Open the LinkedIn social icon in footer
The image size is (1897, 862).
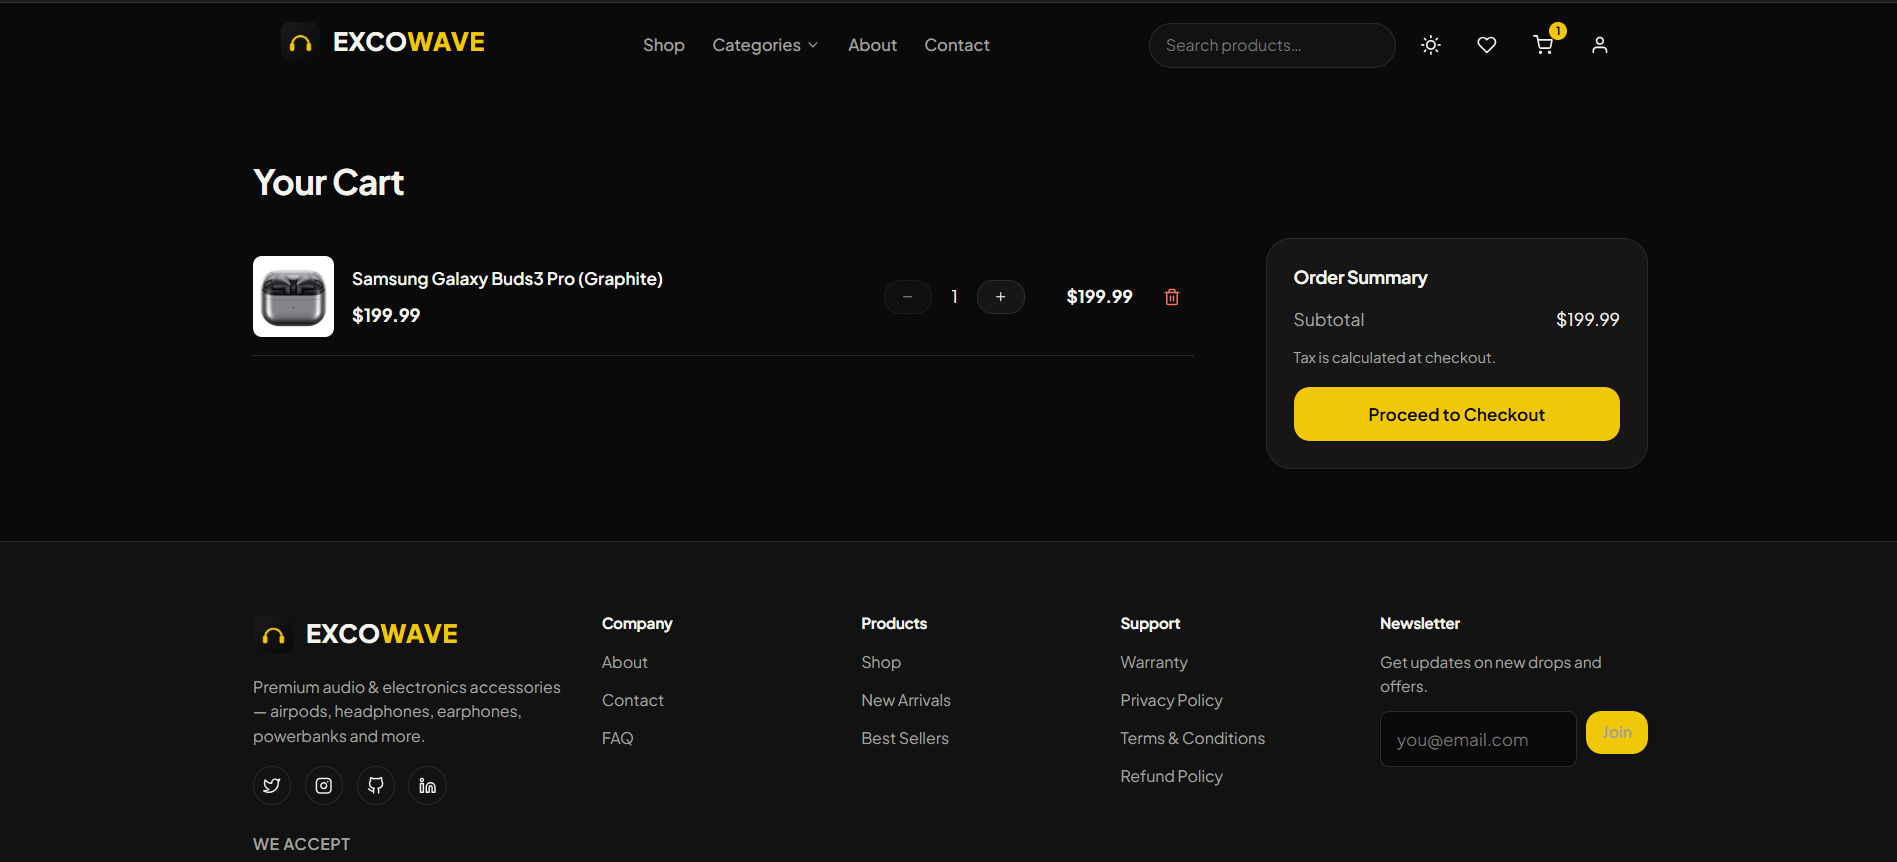point(428,786)
